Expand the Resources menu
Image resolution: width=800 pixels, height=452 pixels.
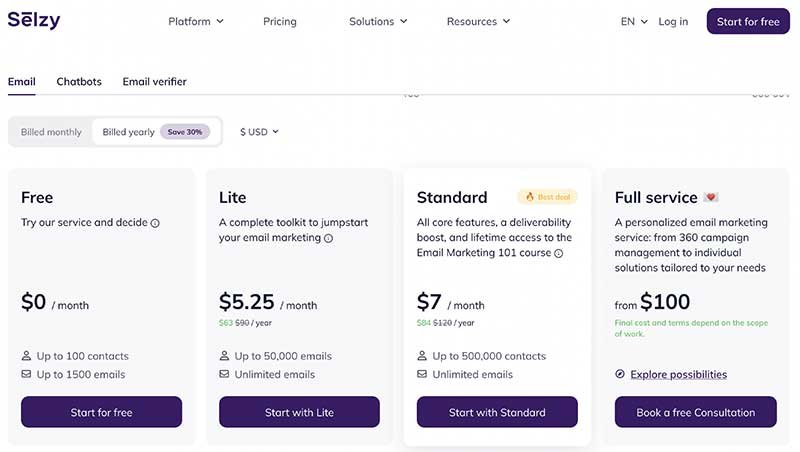[478, 21]
